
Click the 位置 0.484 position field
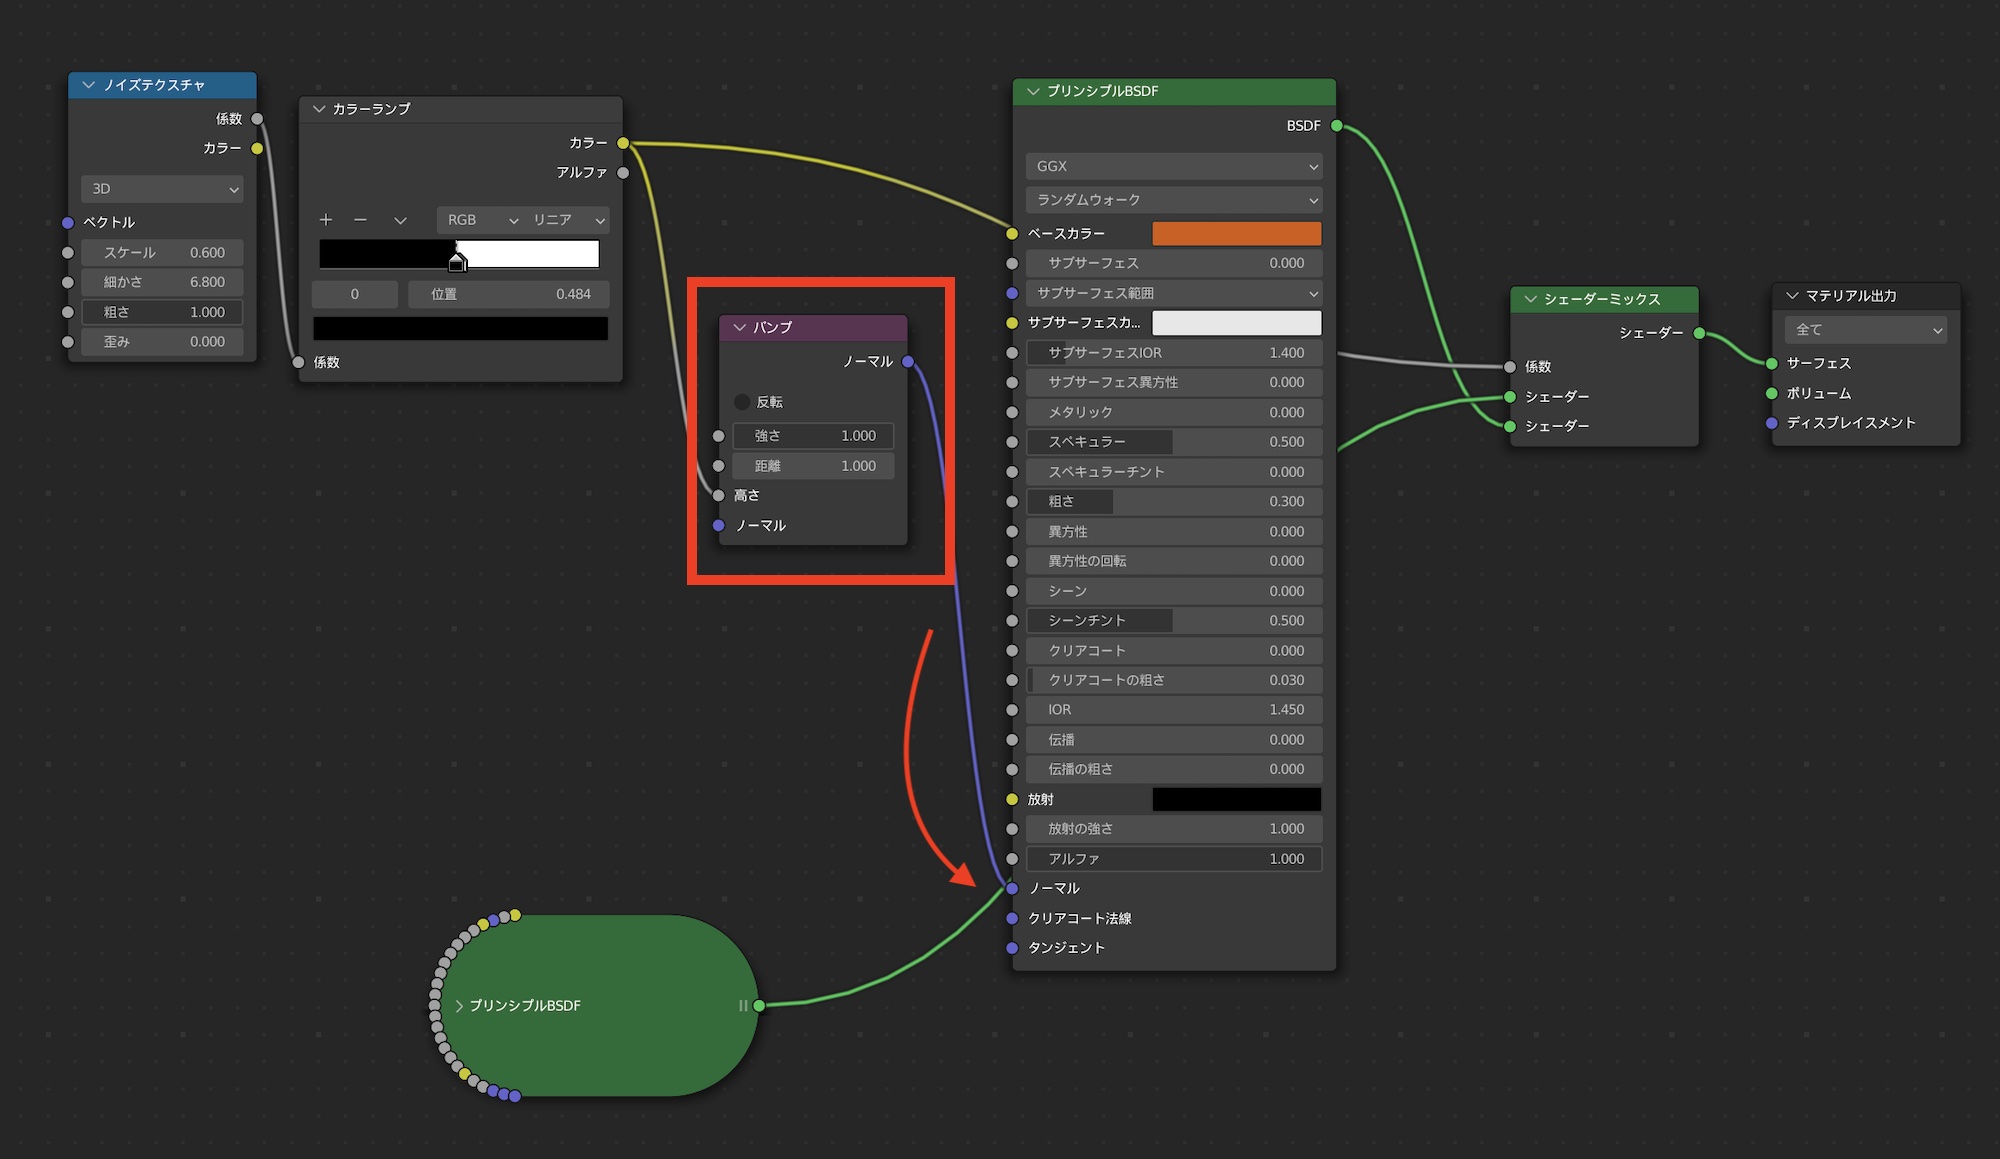tap(509, 295)
